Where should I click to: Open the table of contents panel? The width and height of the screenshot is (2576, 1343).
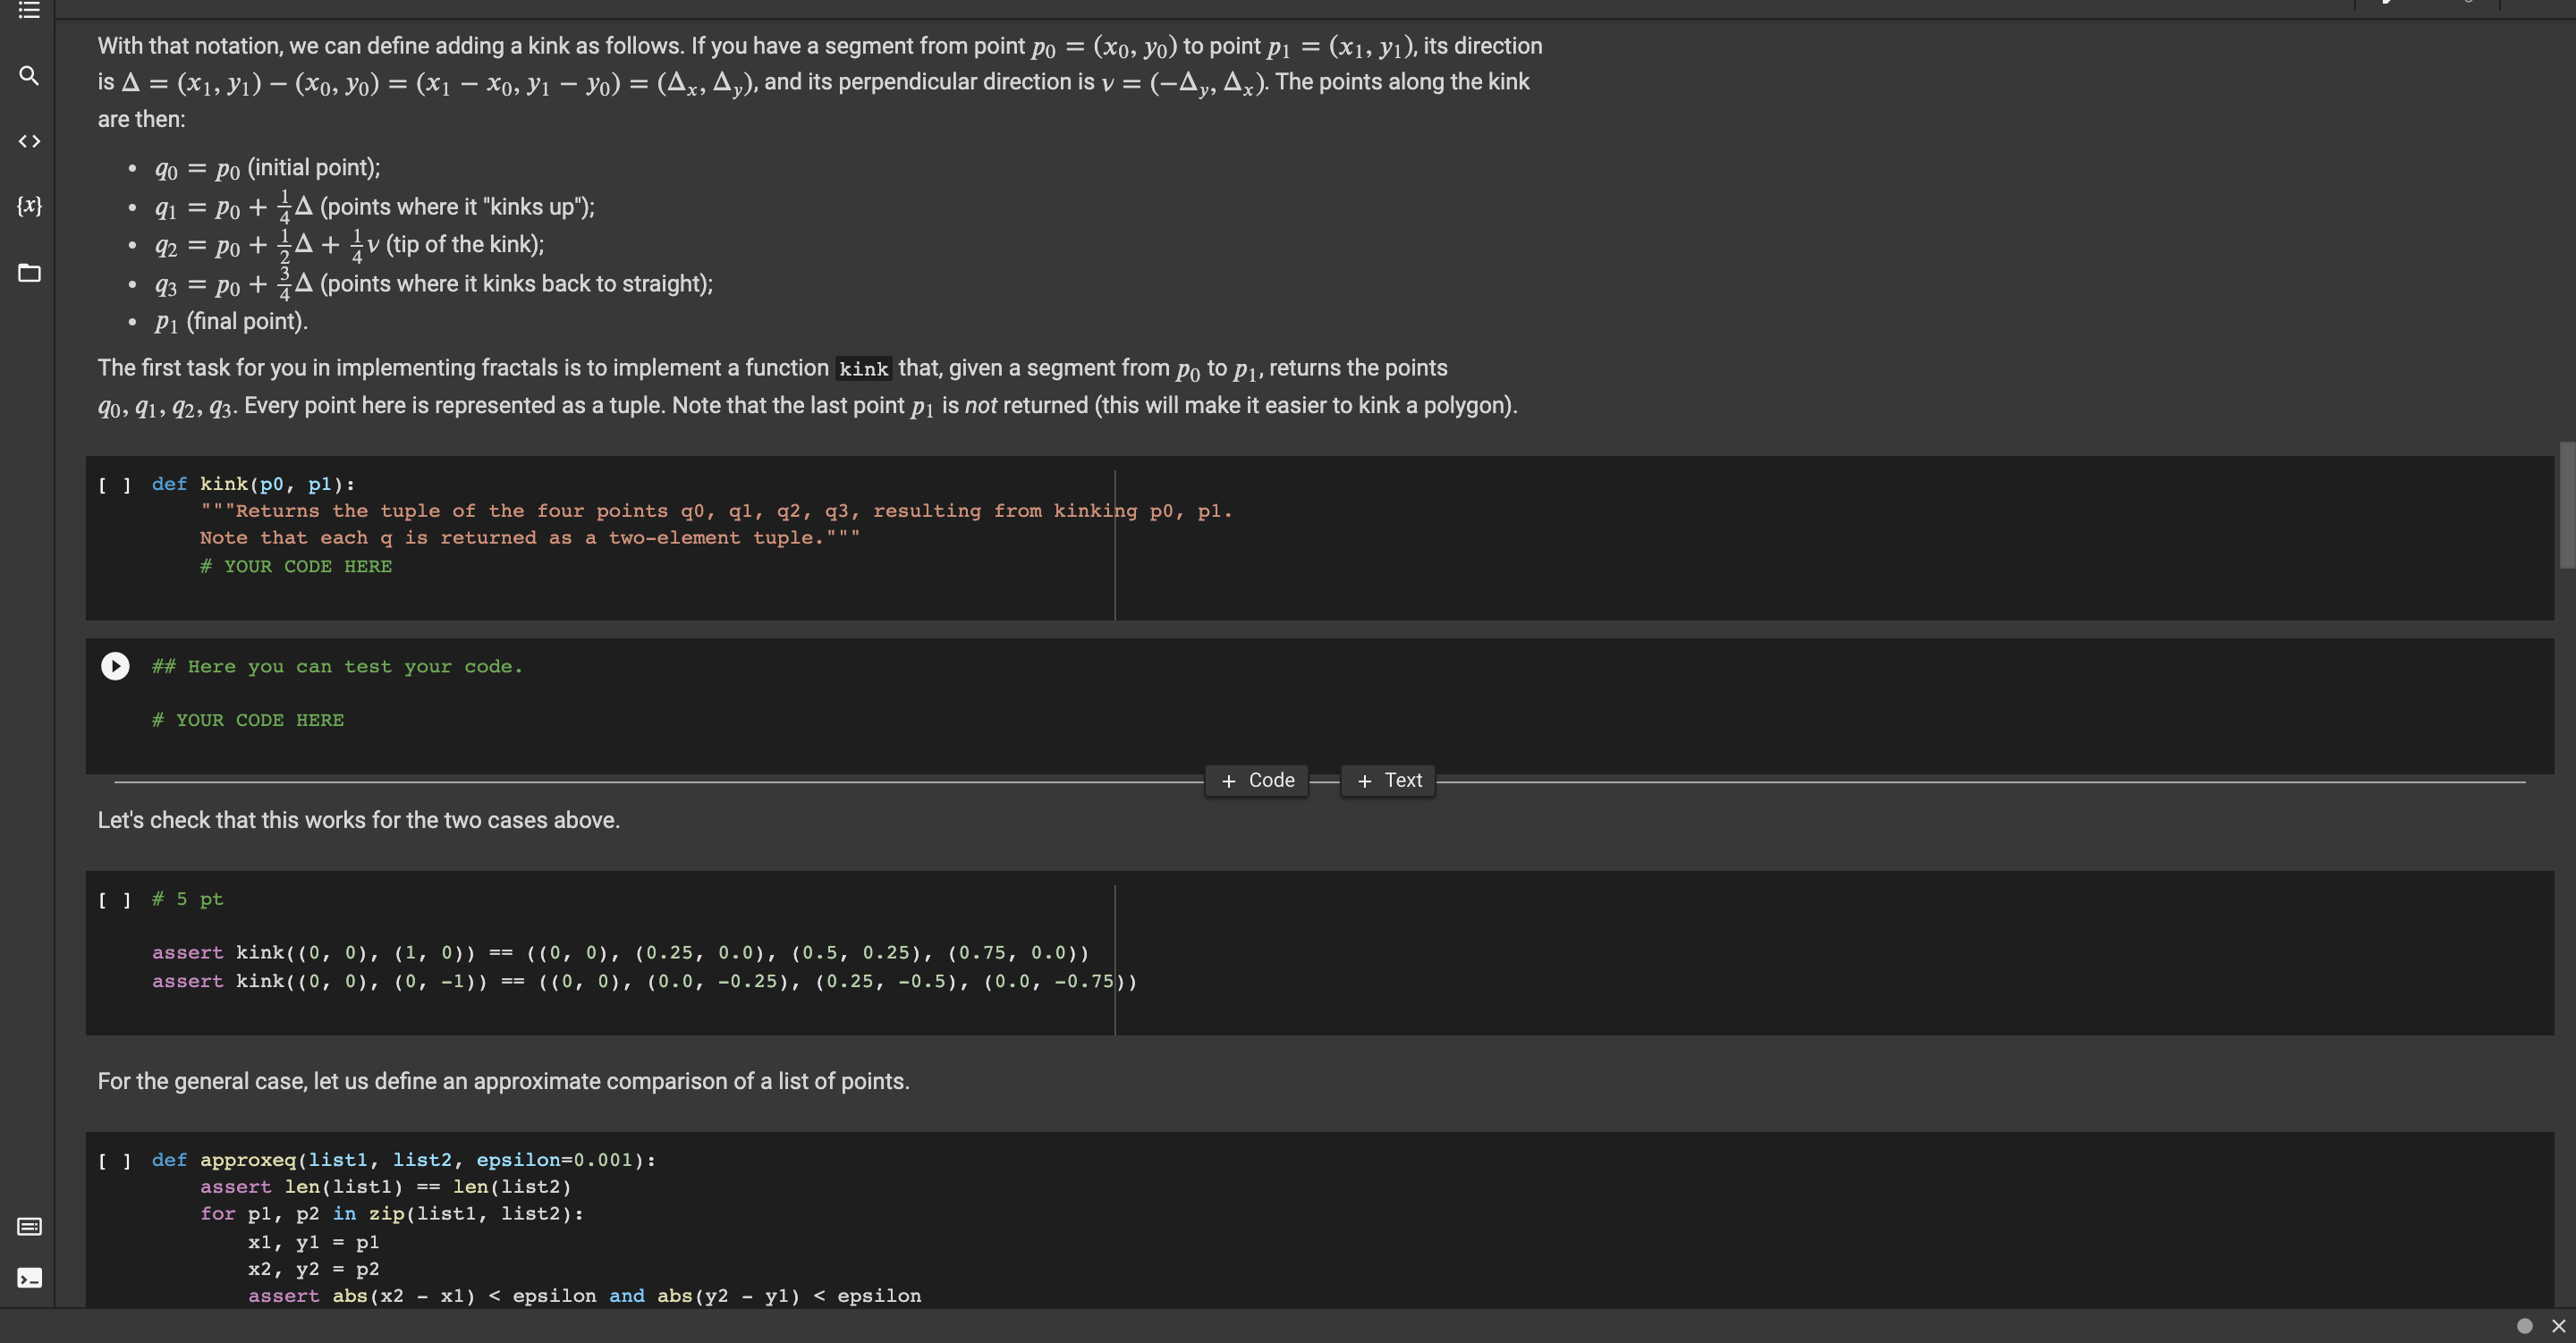(x=28, y=10)
